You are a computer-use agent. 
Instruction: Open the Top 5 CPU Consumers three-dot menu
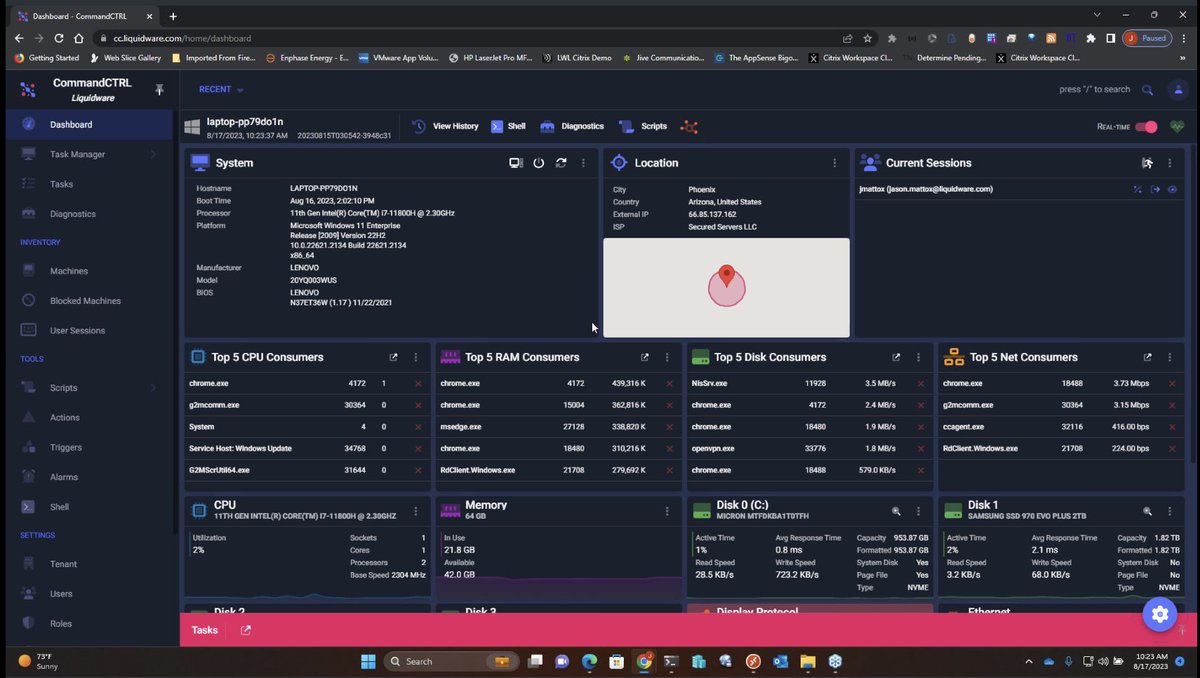(416, 357)
